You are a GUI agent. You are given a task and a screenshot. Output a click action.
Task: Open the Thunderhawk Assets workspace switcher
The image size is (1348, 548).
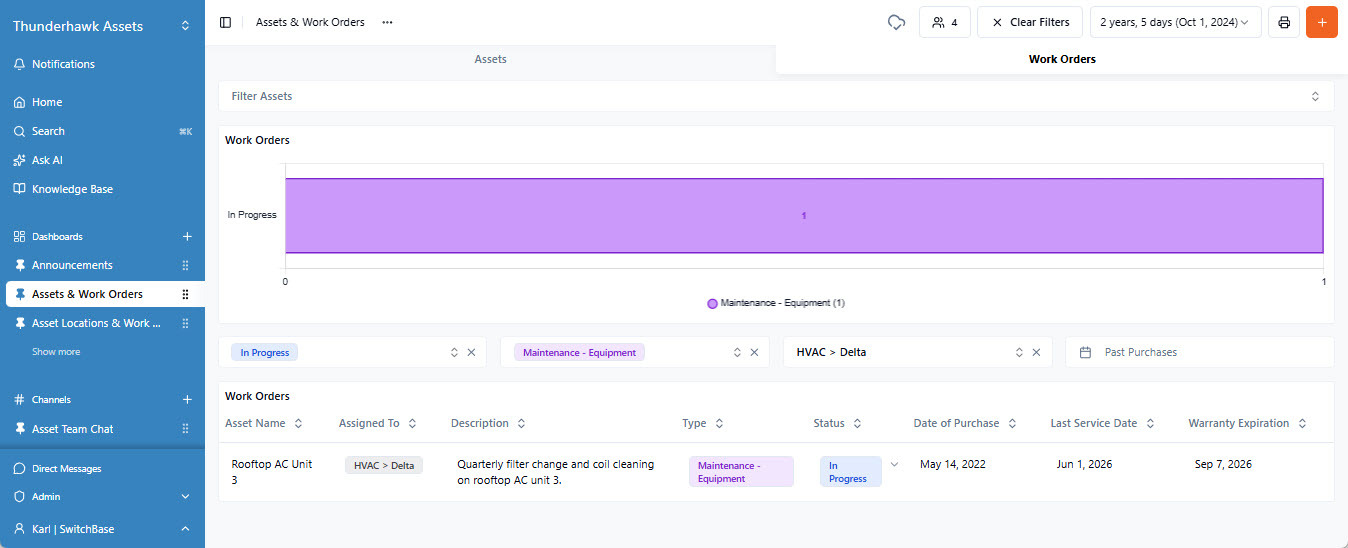(102, 26)
